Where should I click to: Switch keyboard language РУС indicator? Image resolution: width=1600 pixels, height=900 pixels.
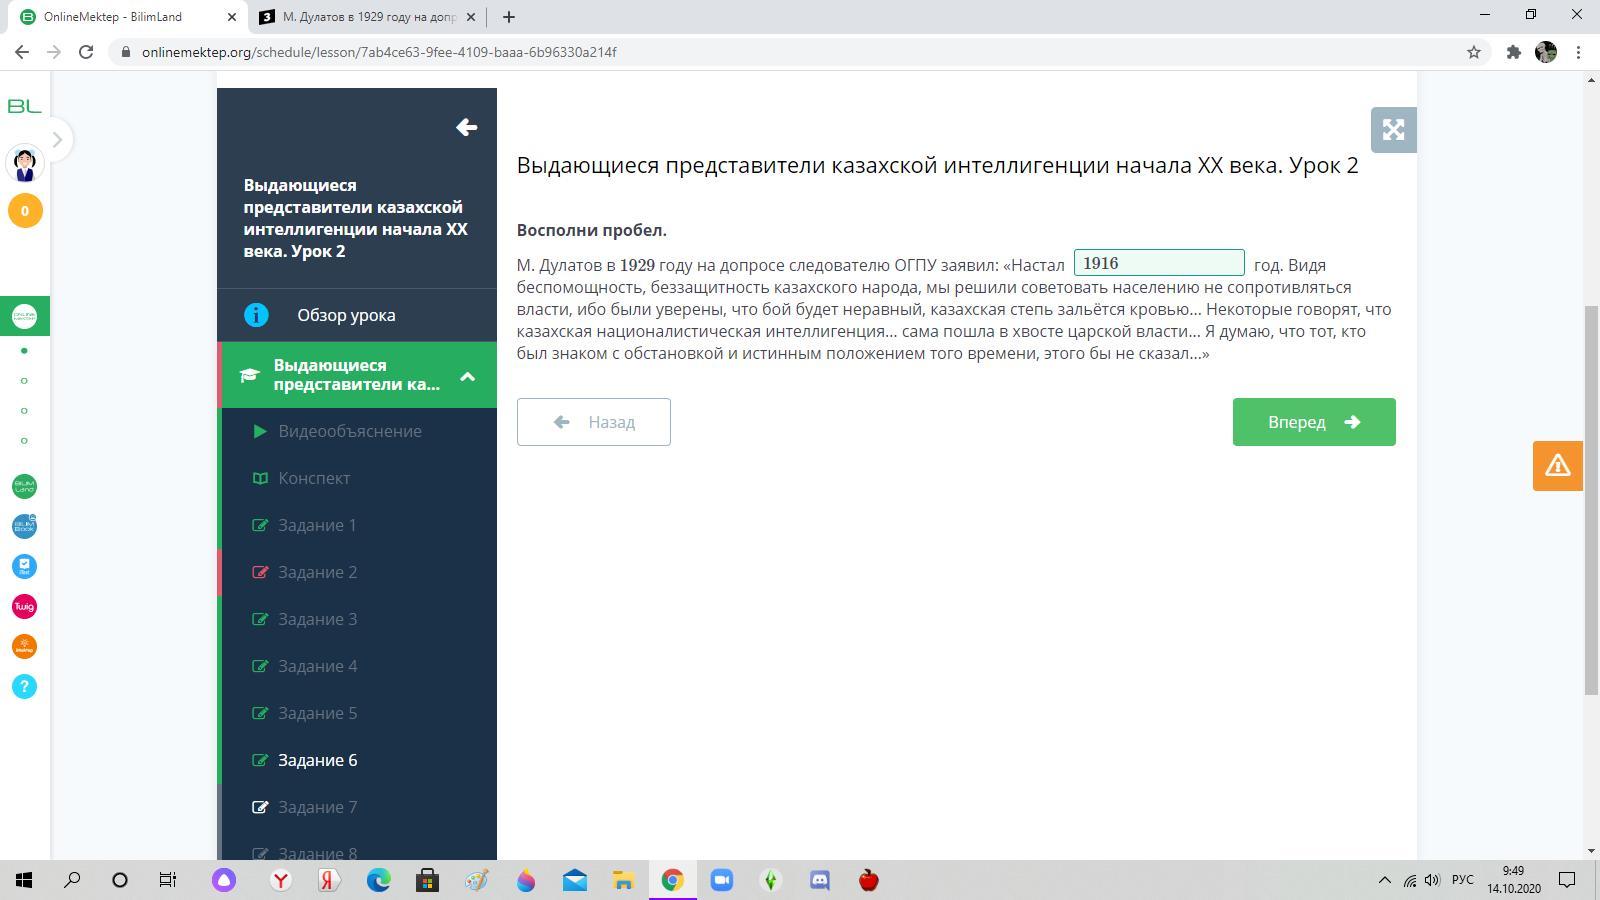1463,880
